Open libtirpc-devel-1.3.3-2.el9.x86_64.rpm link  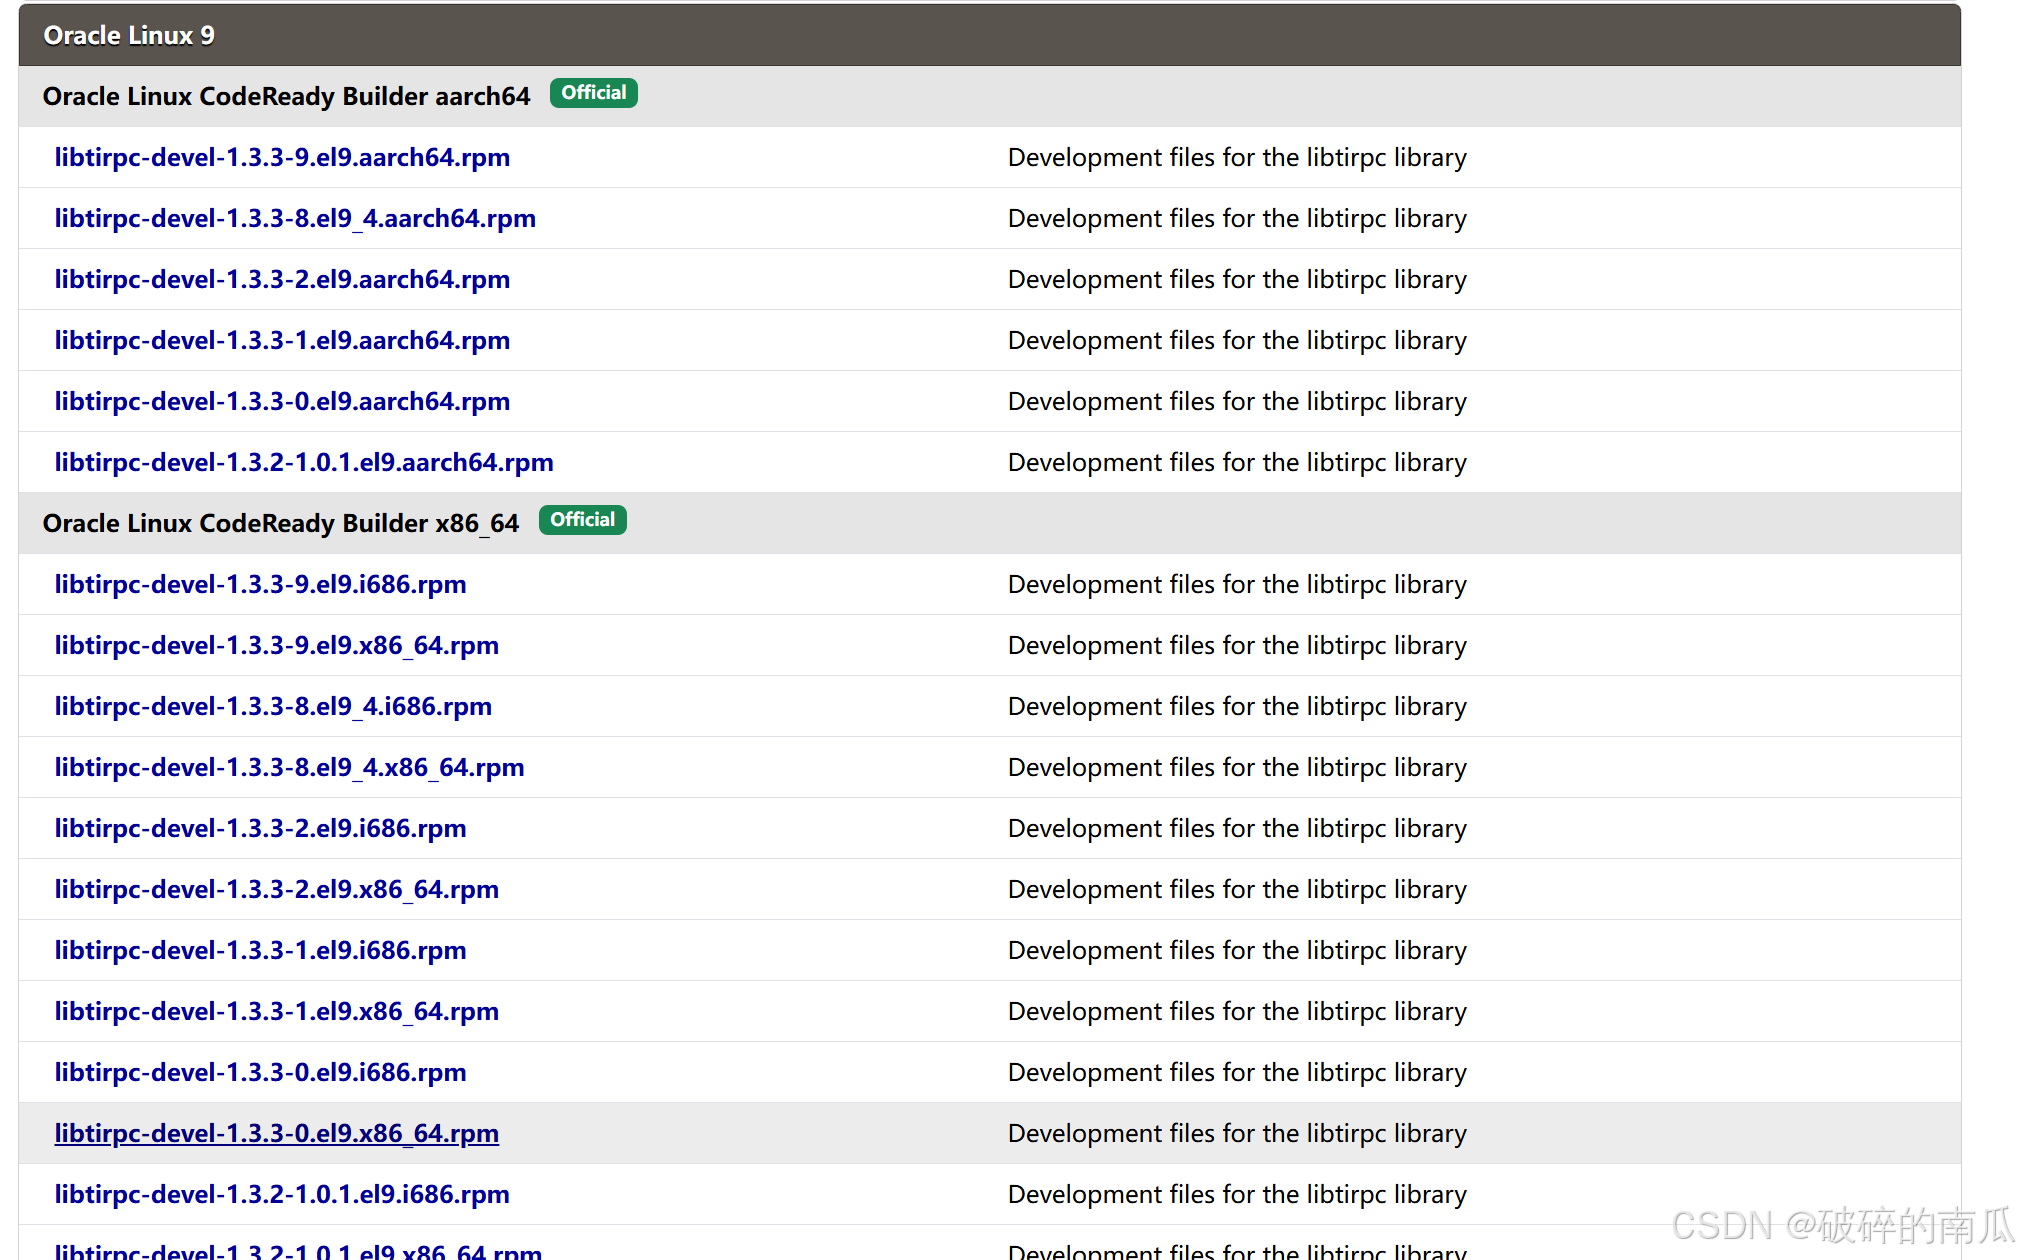pyautogui.click(x=276, y=889)
